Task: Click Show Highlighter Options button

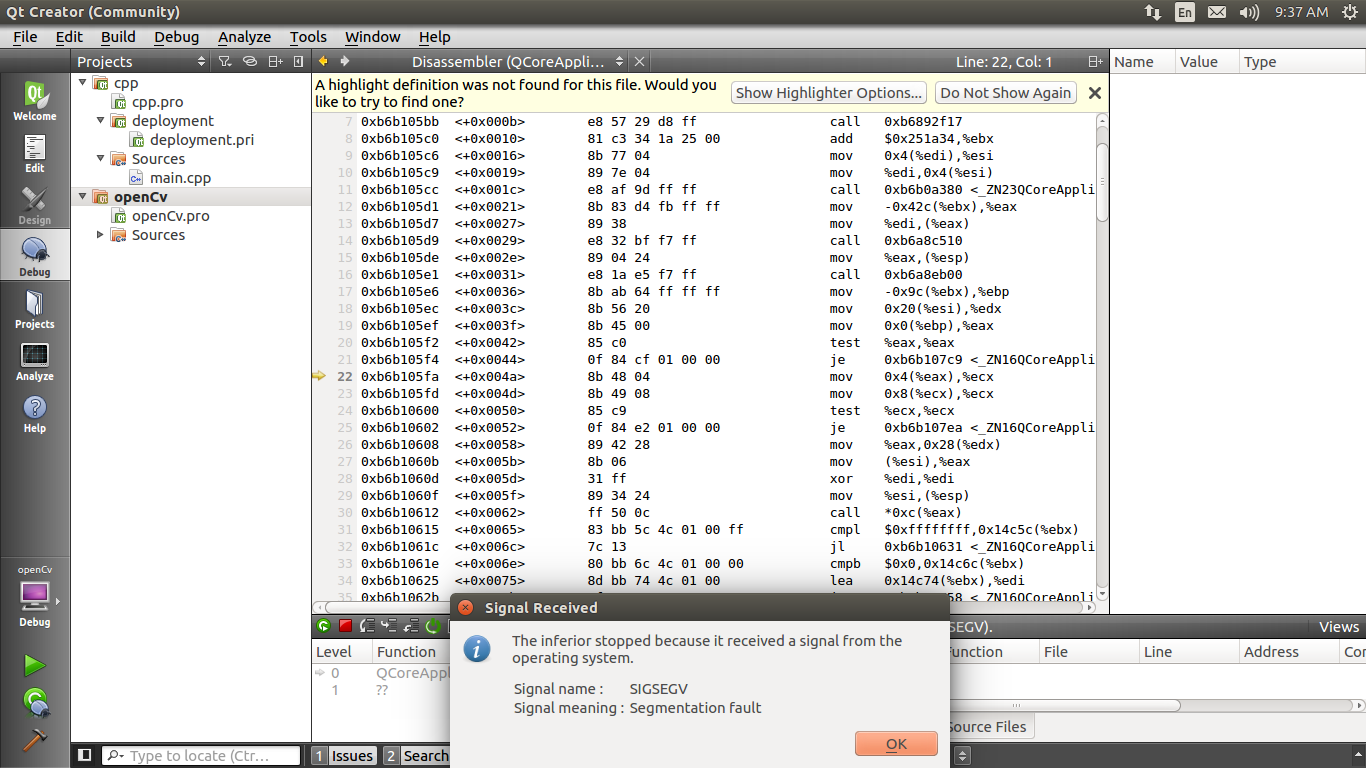Action: coord(829,93)
